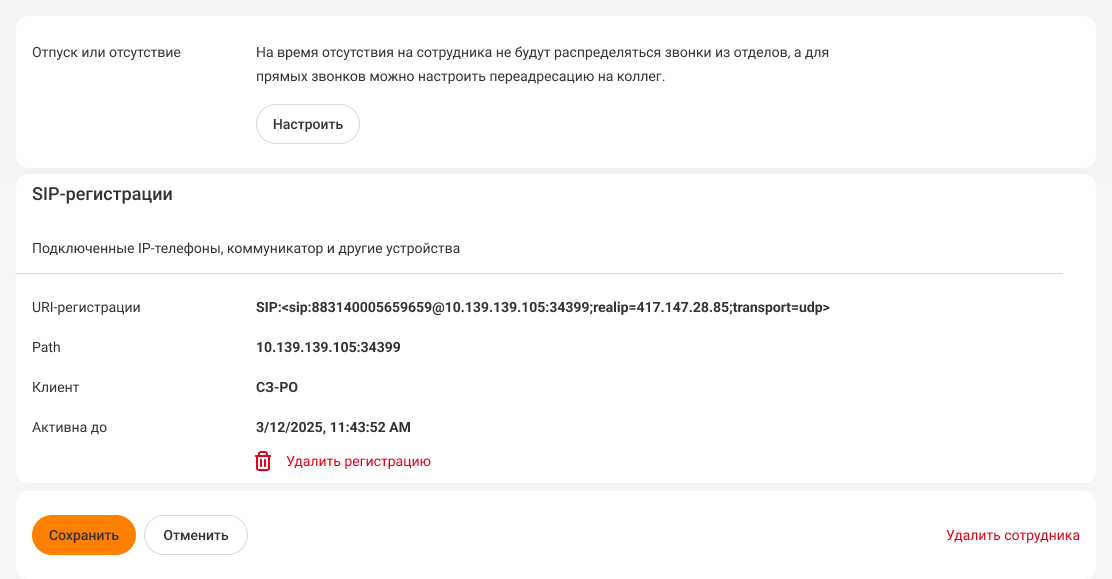Select the Path value 10.139.139.105:34399

tap(328, 347)
